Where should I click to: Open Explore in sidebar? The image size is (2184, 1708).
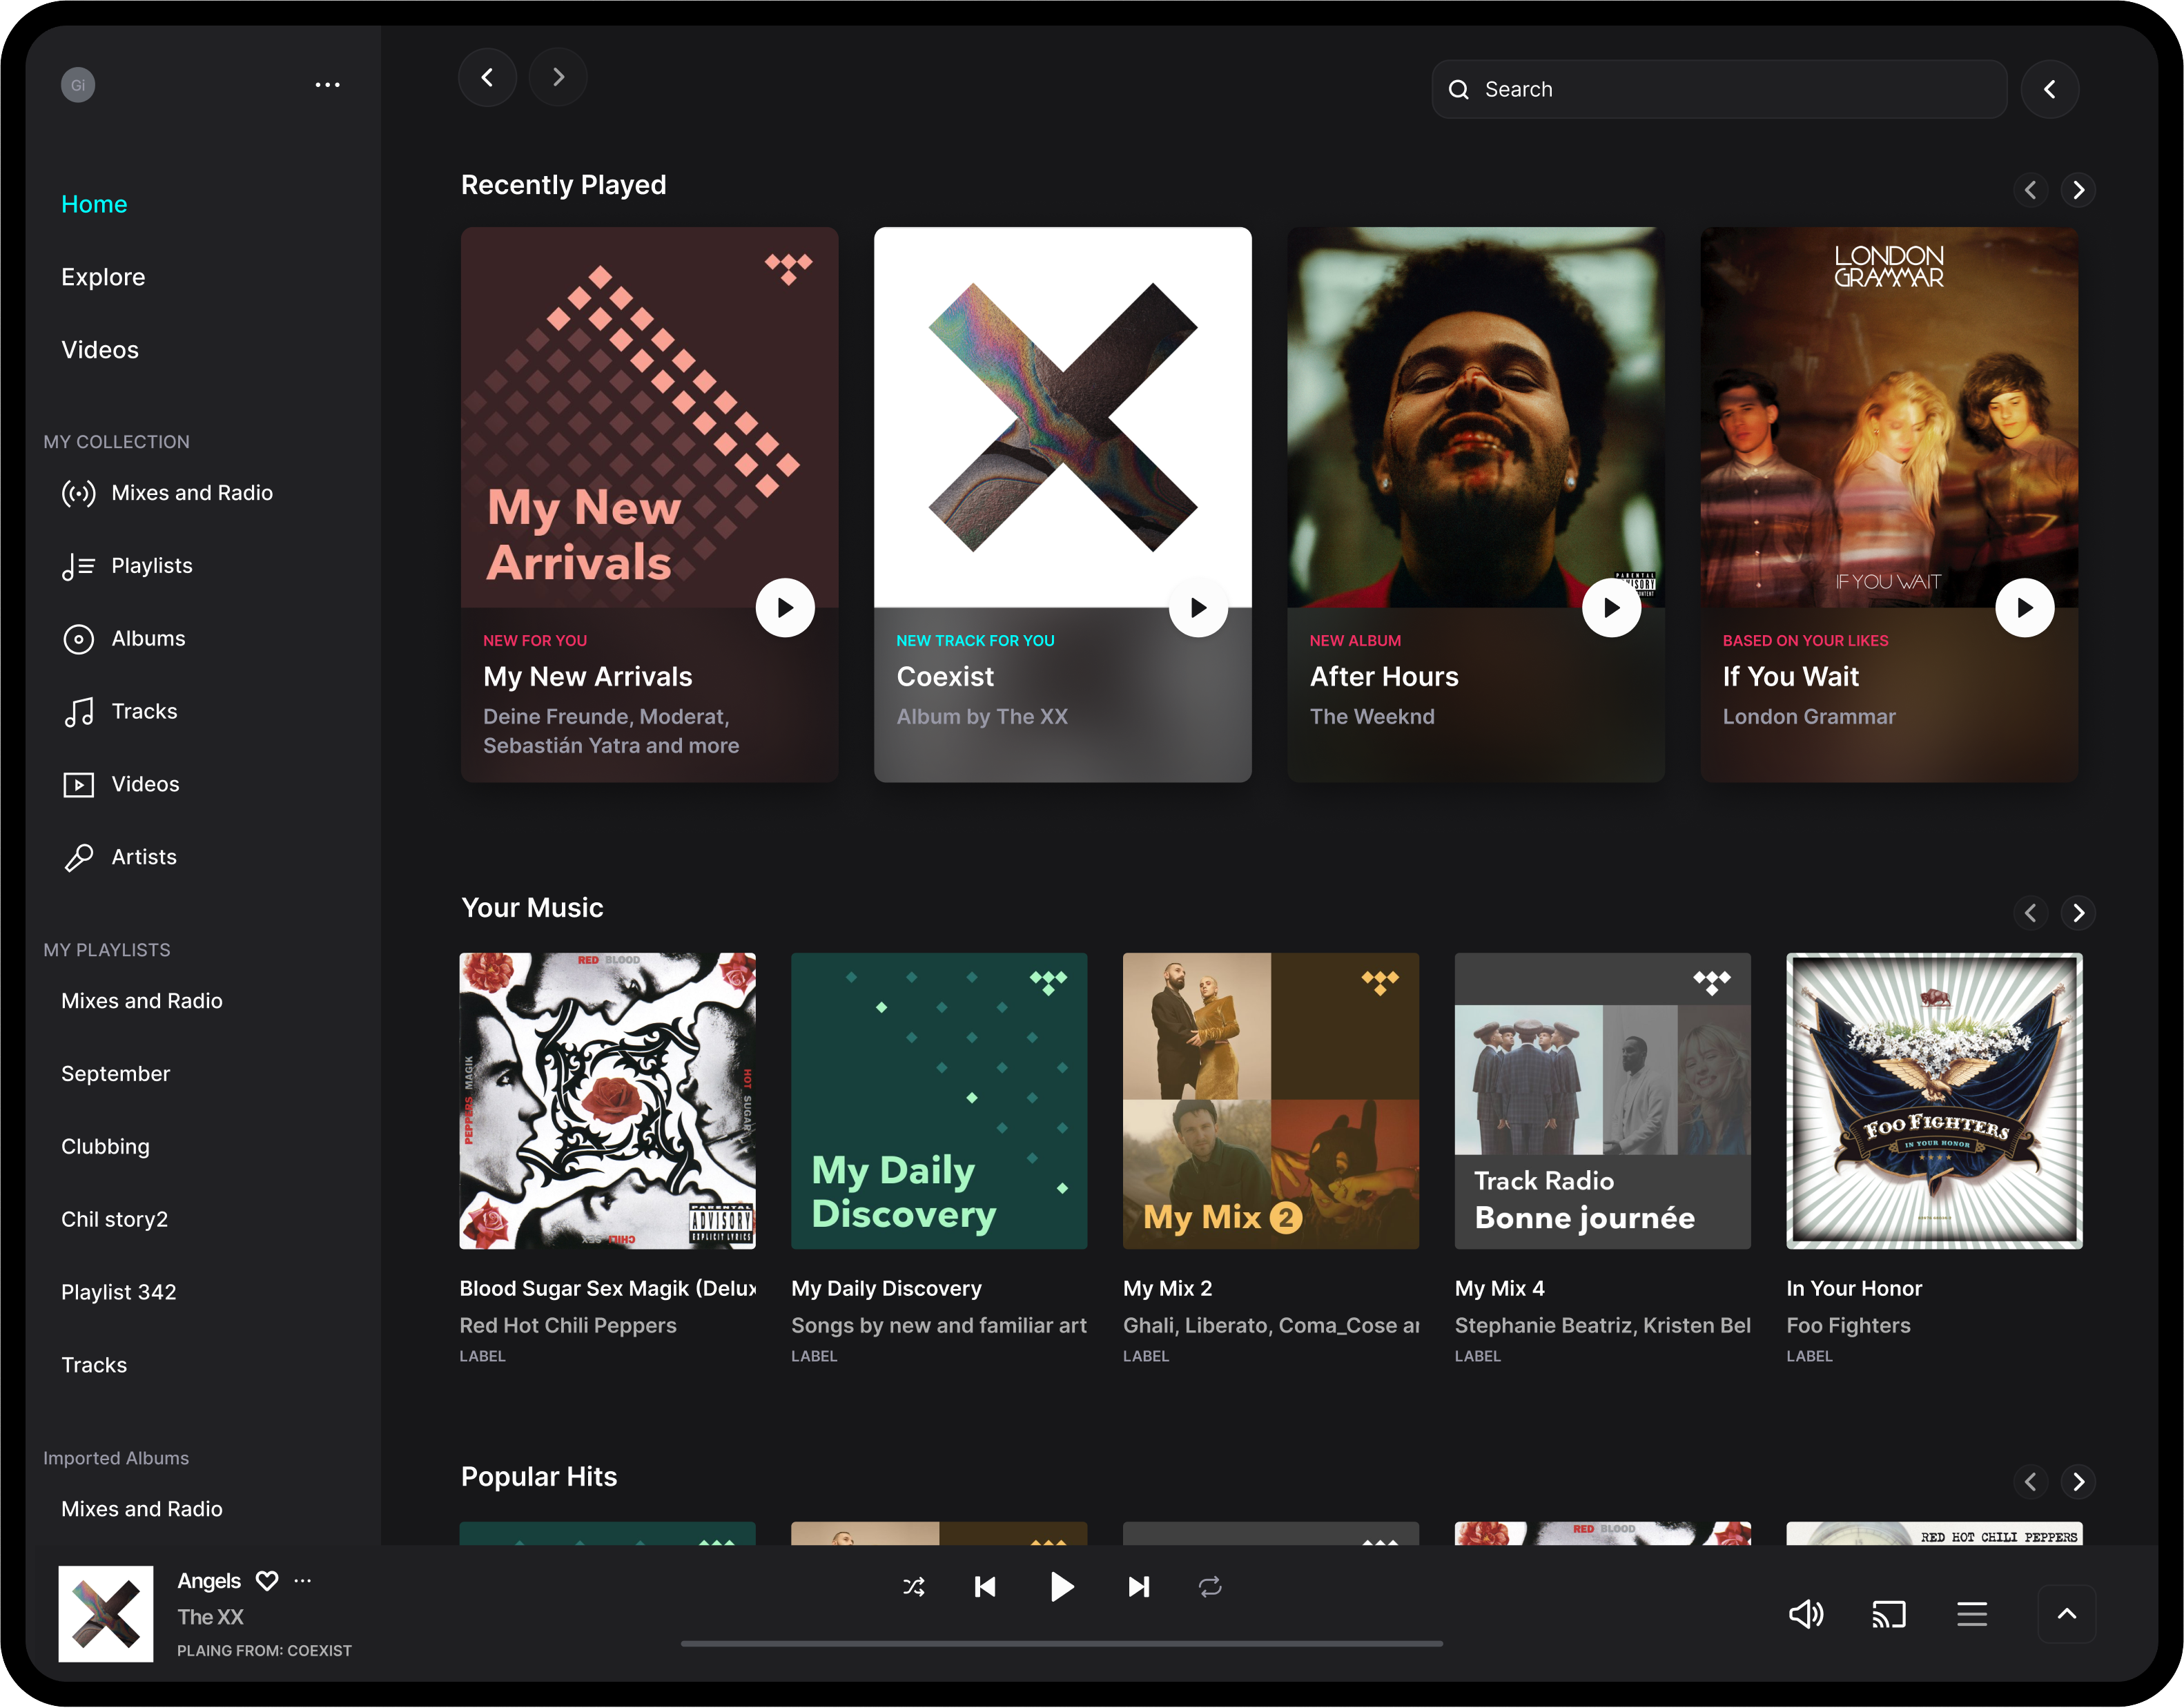103,277
